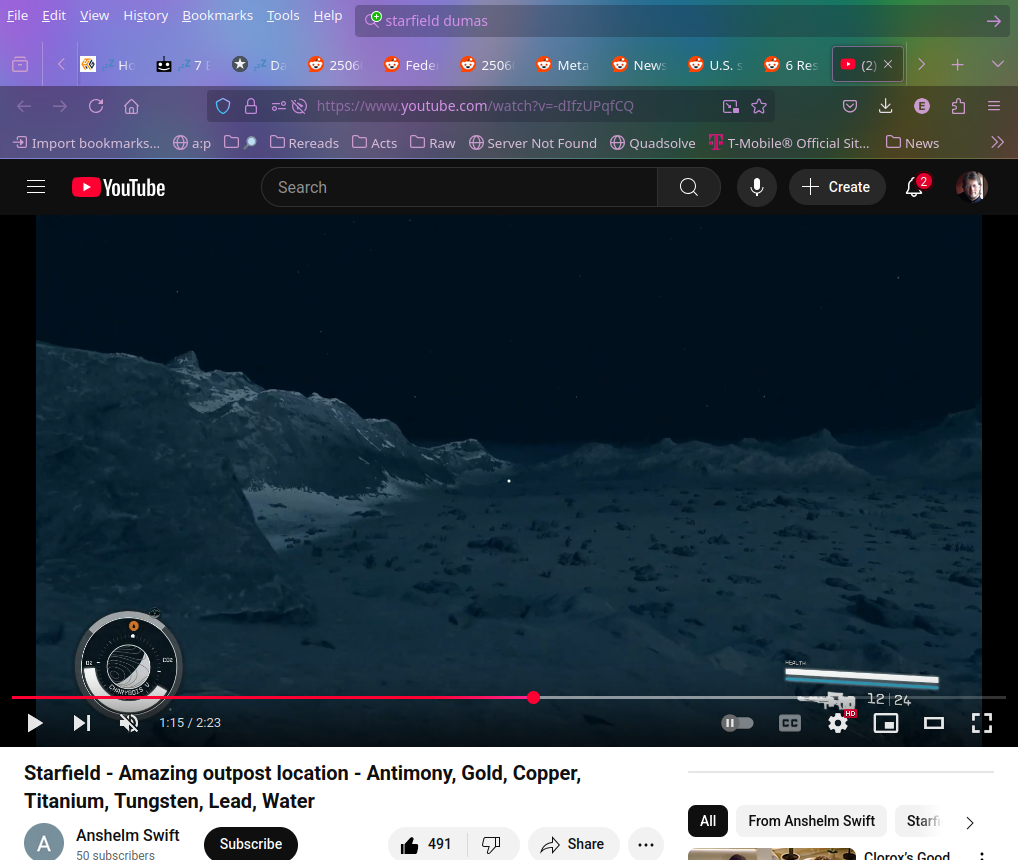Screen dimensions: 1018x860
Task: Click the YouTube search field
Action: 460,187
